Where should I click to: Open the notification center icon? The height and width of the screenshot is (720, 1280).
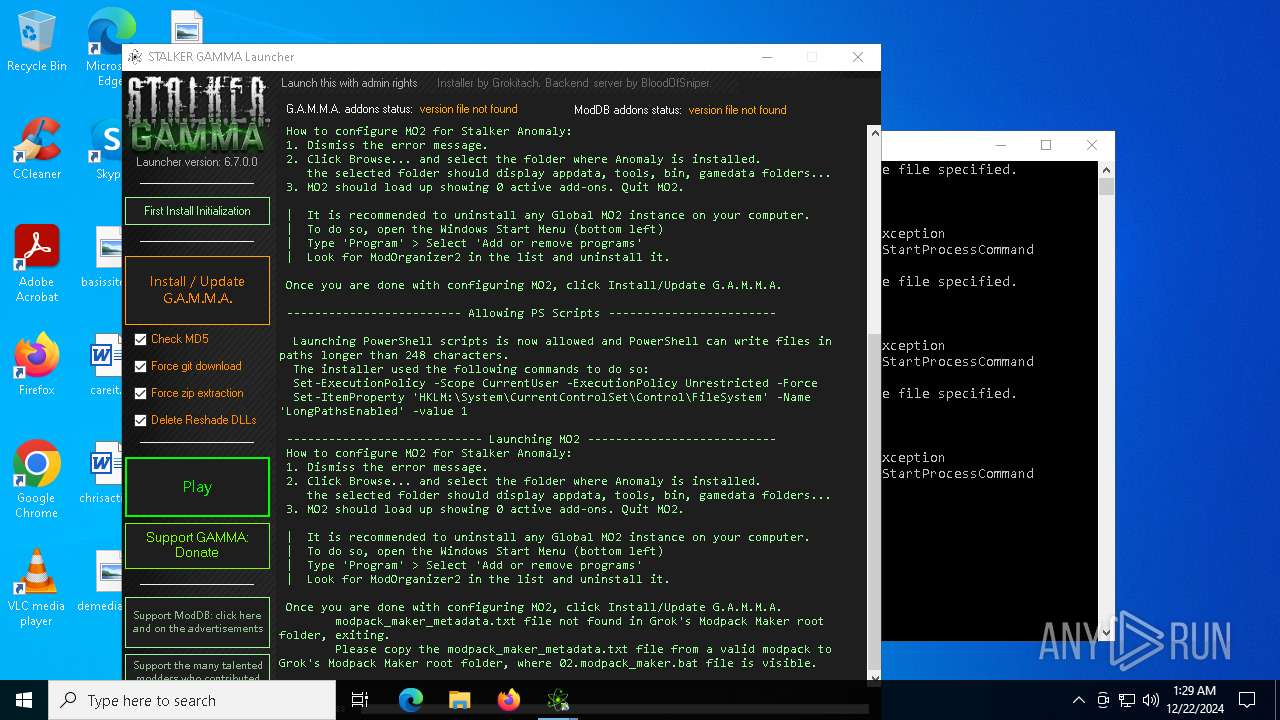tap(1247, 700)
